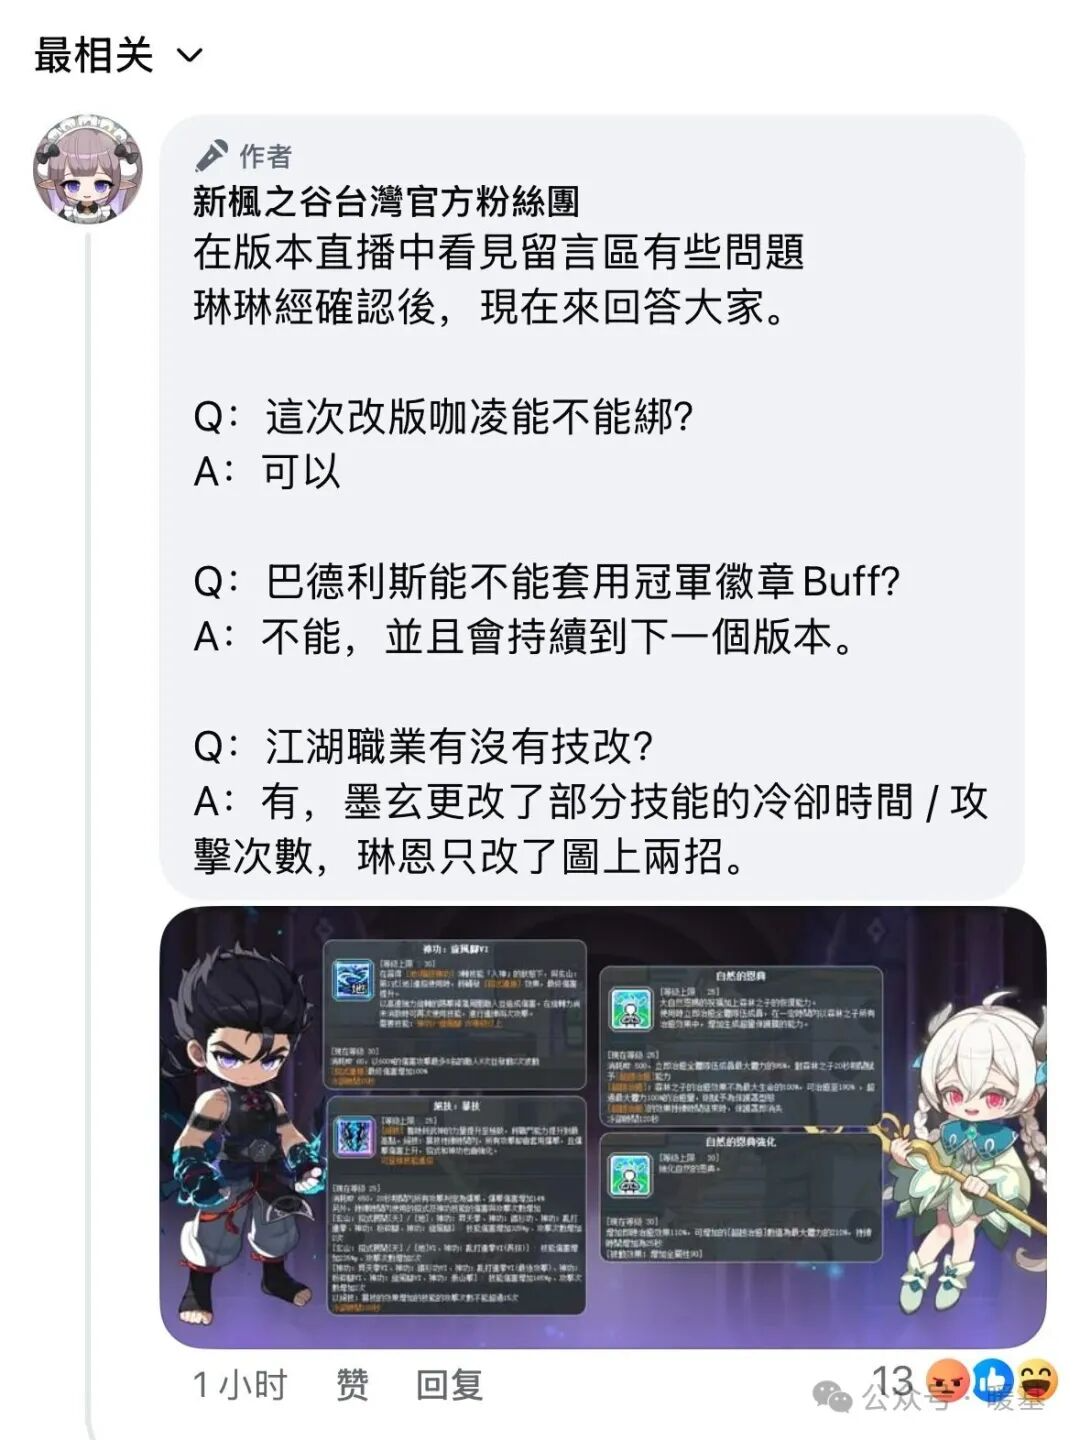Click 赞 to like the comment

pos(352,1385)
